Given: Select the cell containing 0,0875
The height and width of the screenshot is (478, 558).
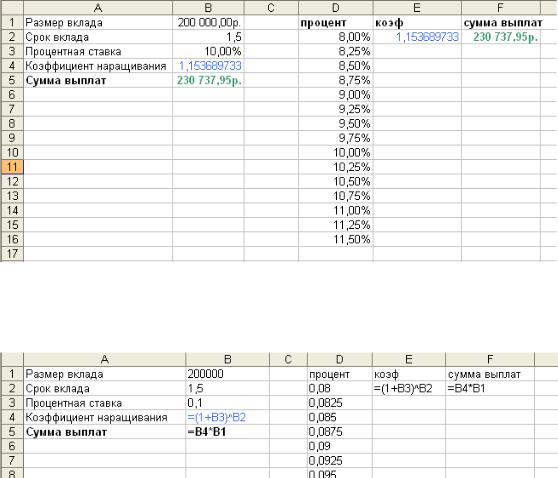Looking at the screenshot, I should (339, 432).
